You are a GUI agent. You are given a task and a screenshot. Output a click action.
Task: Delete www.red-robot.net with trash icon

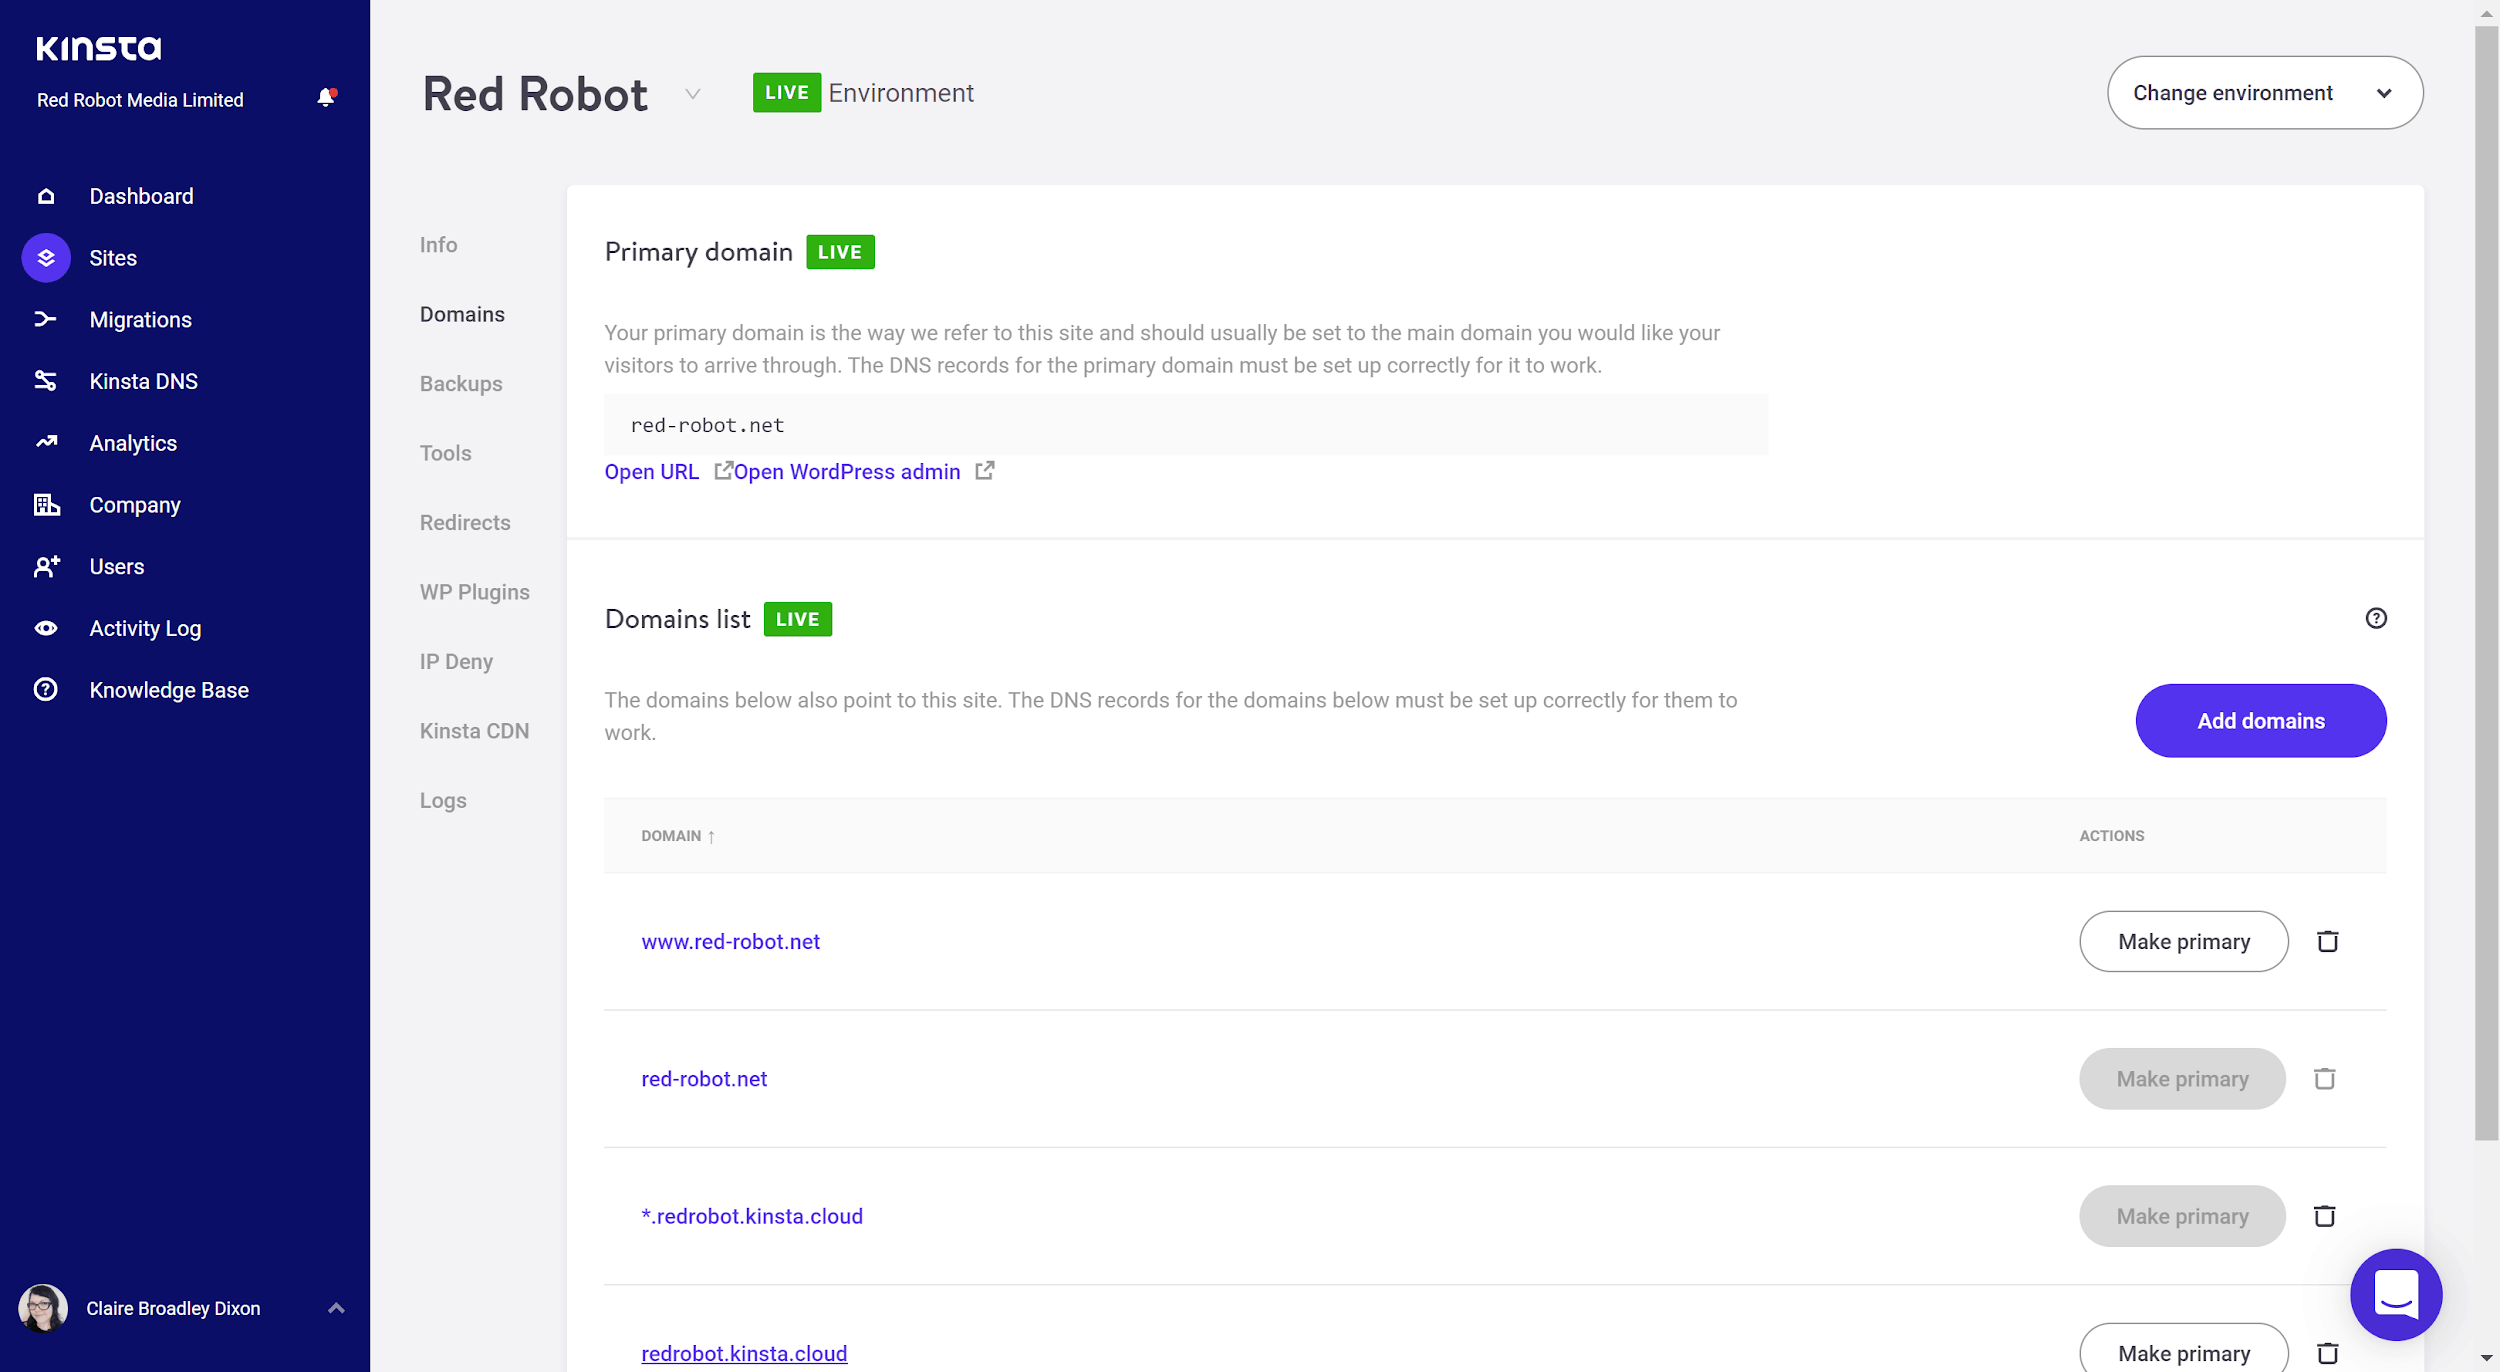tap(2328, 942)
